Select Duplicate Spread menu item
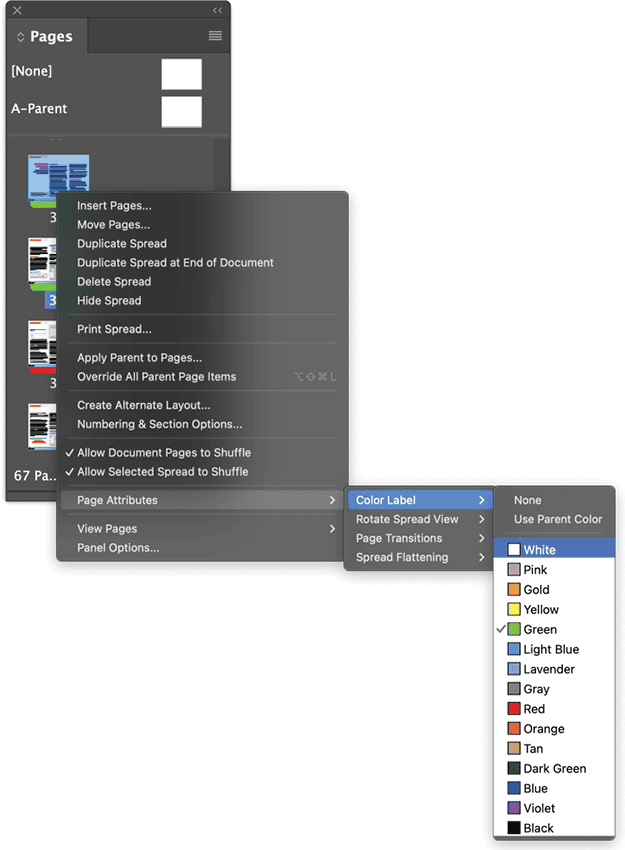 coord(122,244)
